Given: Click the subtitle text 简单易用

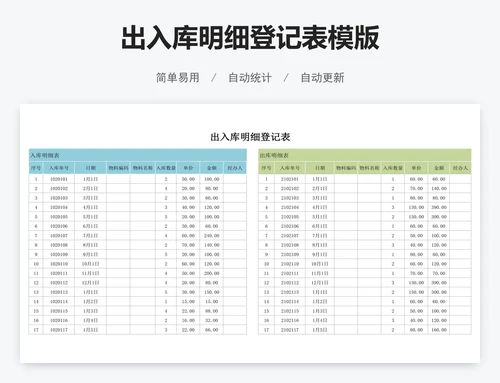Looking at the screenshot, I should pyautogui.click(x=178, y=78).
